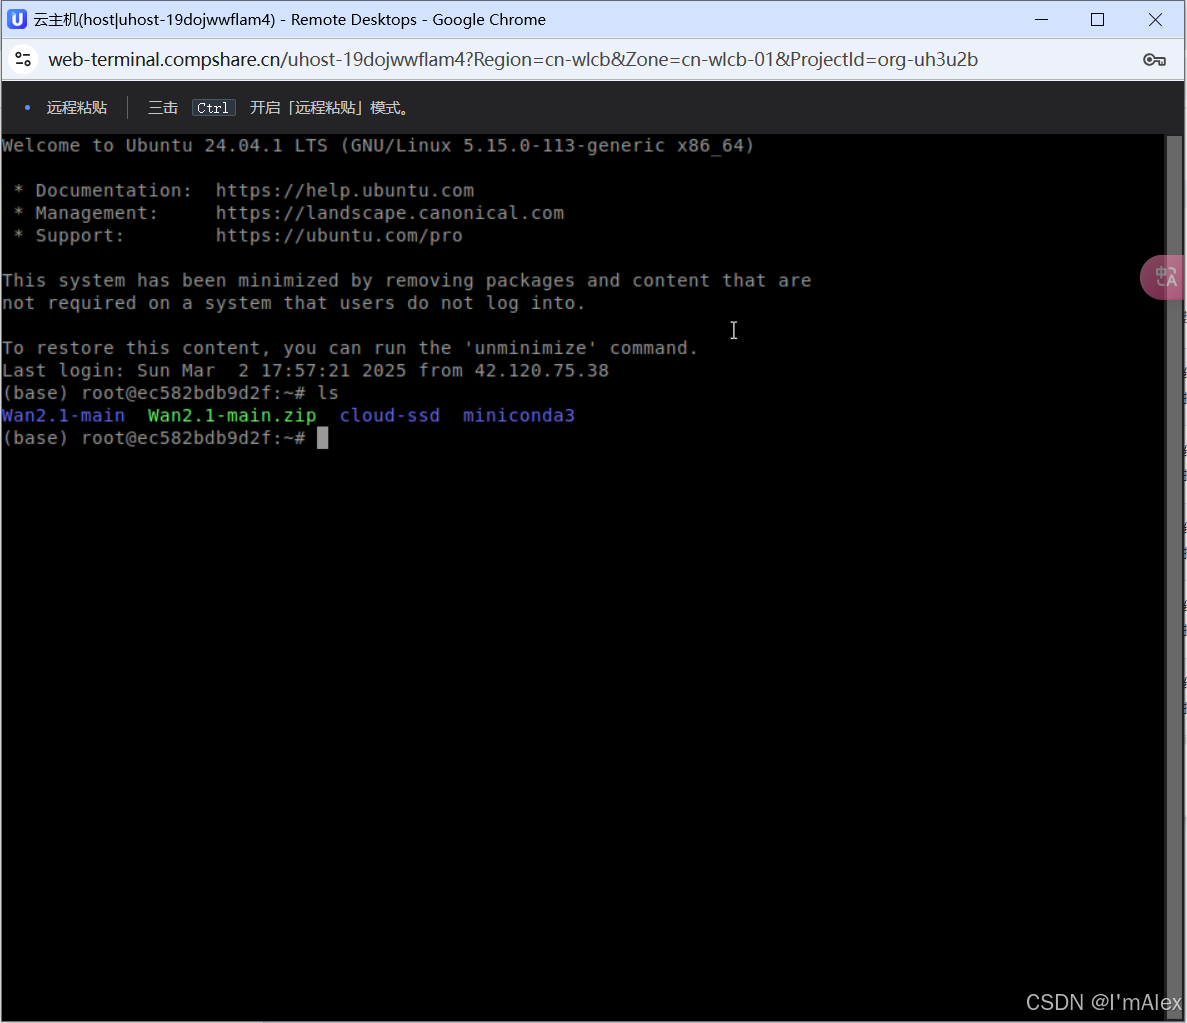Click the floating translate icon on right edge
1187x1023 pixels.
1164,277
